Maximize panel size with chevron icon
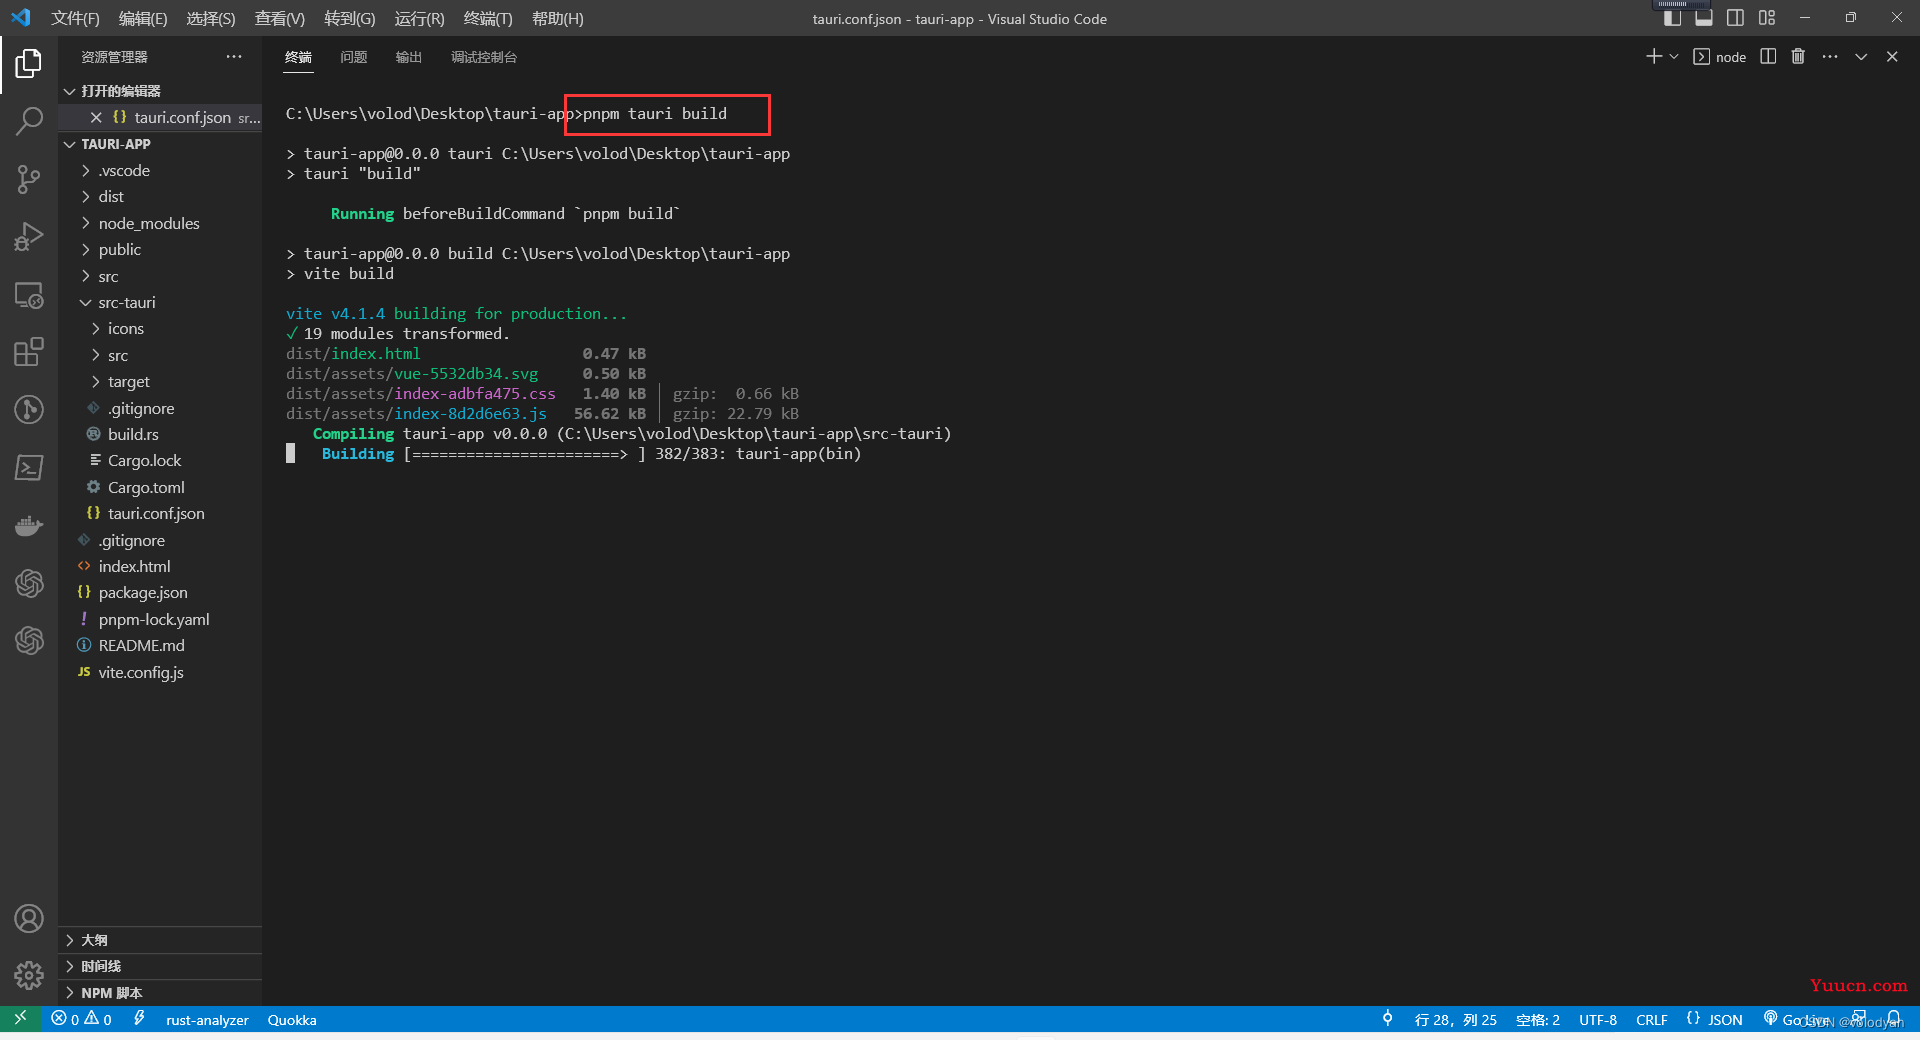 [x=1861, y=57]
